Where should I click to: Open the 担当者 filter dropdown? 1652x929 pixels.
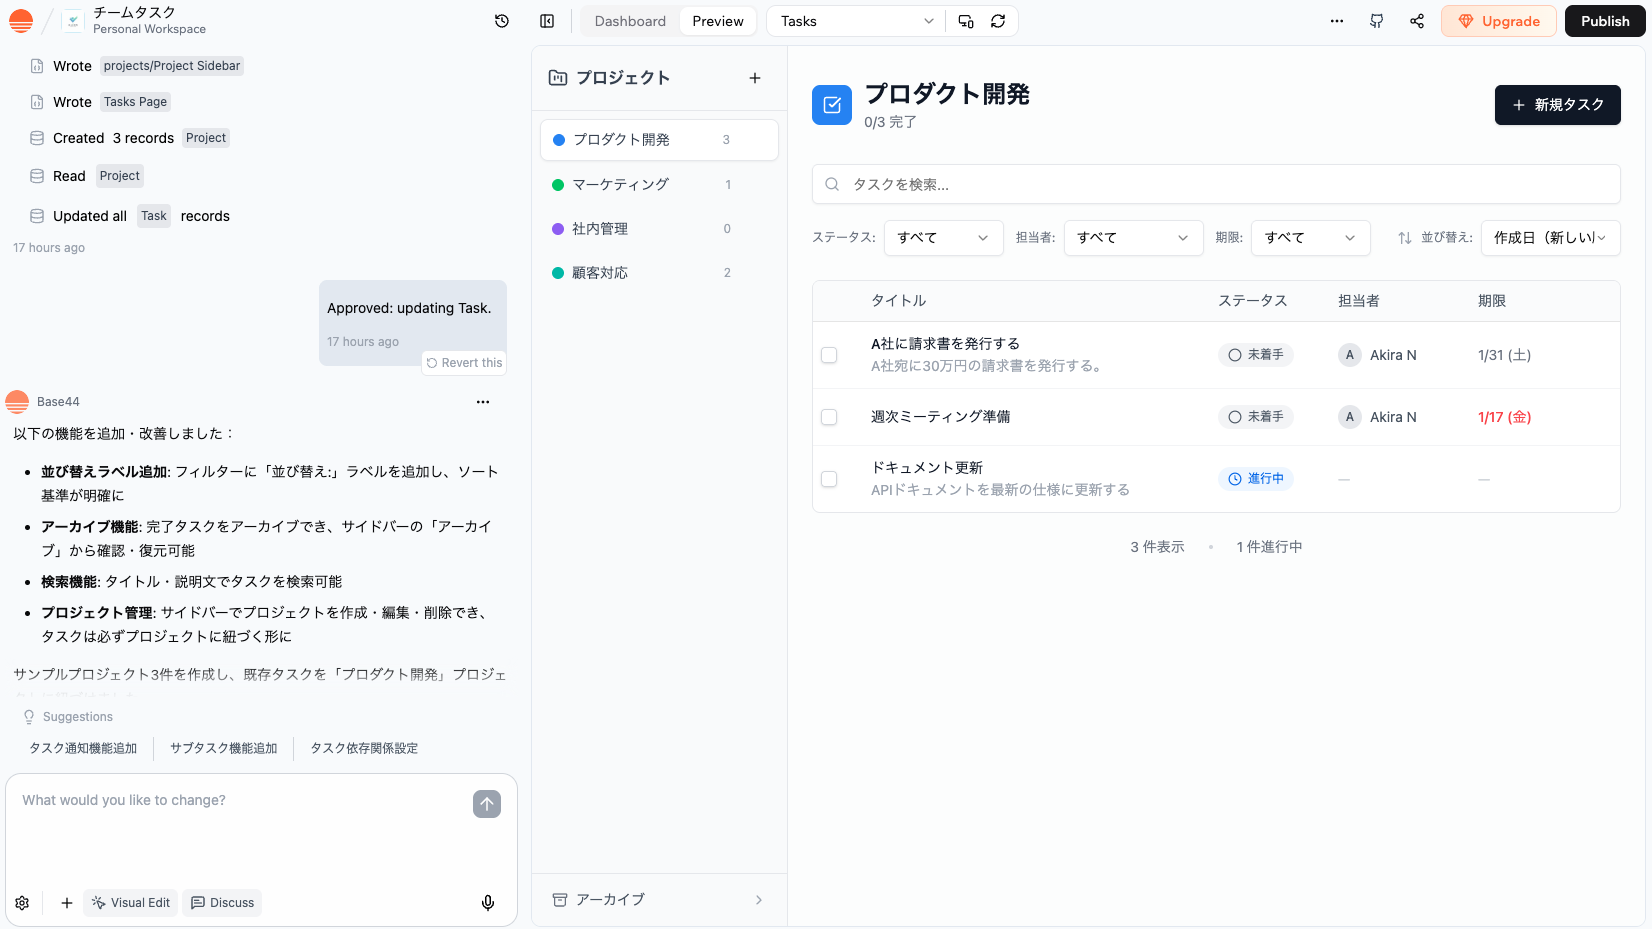[x=1132, y=238]
